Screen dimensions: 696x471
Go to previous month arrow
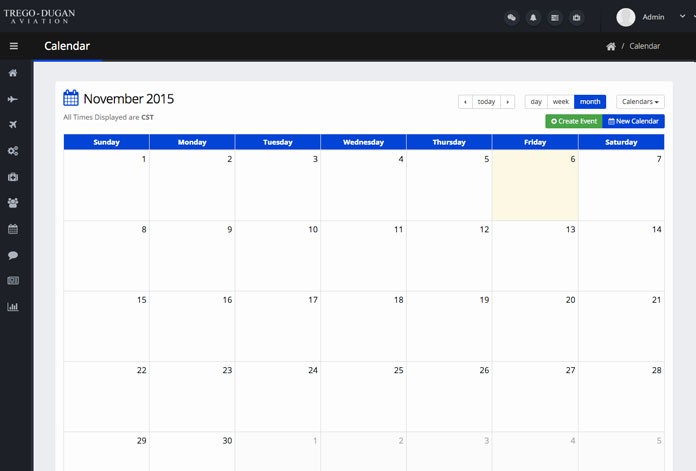coord(465,102)
